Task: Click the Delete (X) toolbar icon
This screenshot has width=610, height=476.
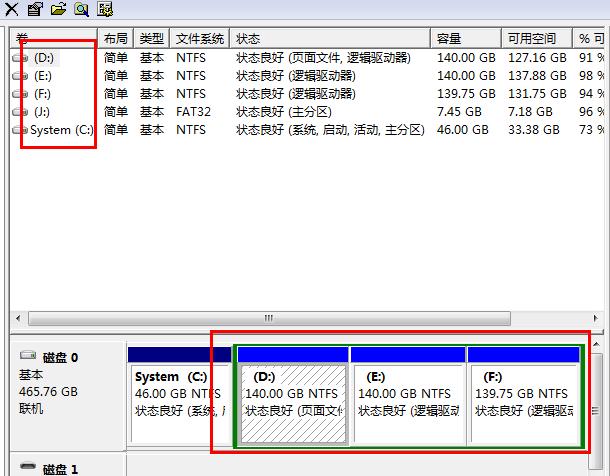Action: [x=12, y=10]
